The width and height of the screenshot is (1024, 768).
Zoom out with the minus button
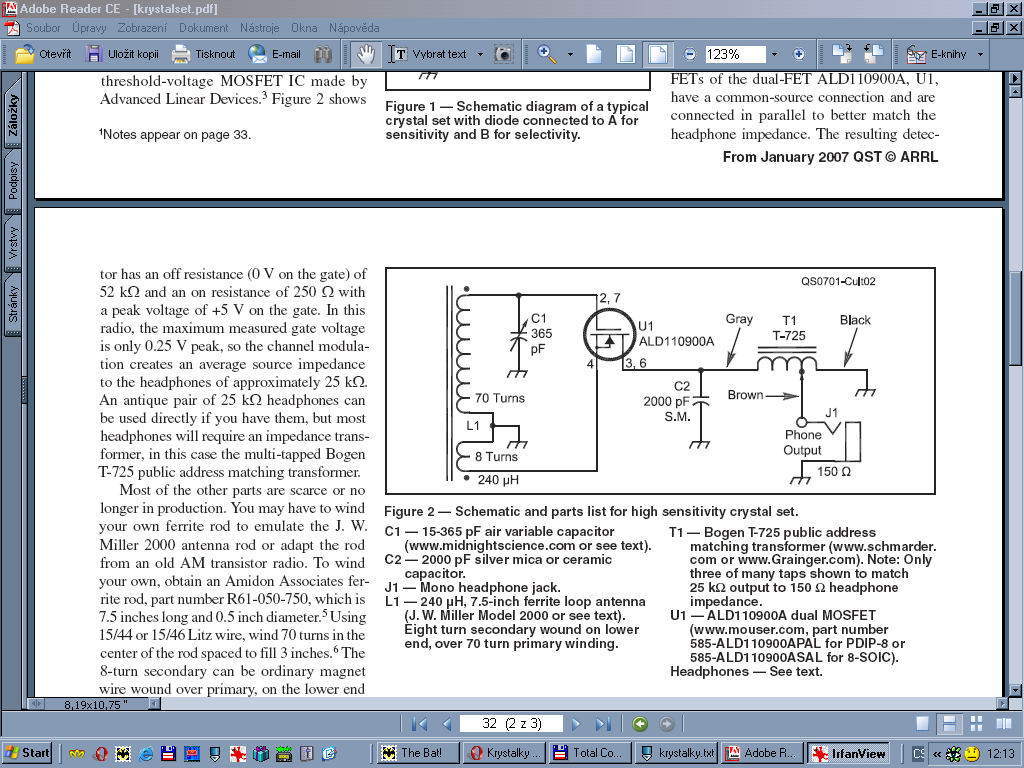(690, 54)
